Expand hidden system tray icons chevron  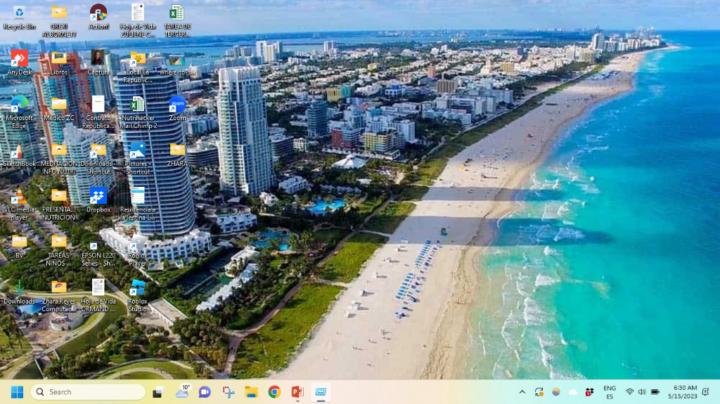pos(521,392)
